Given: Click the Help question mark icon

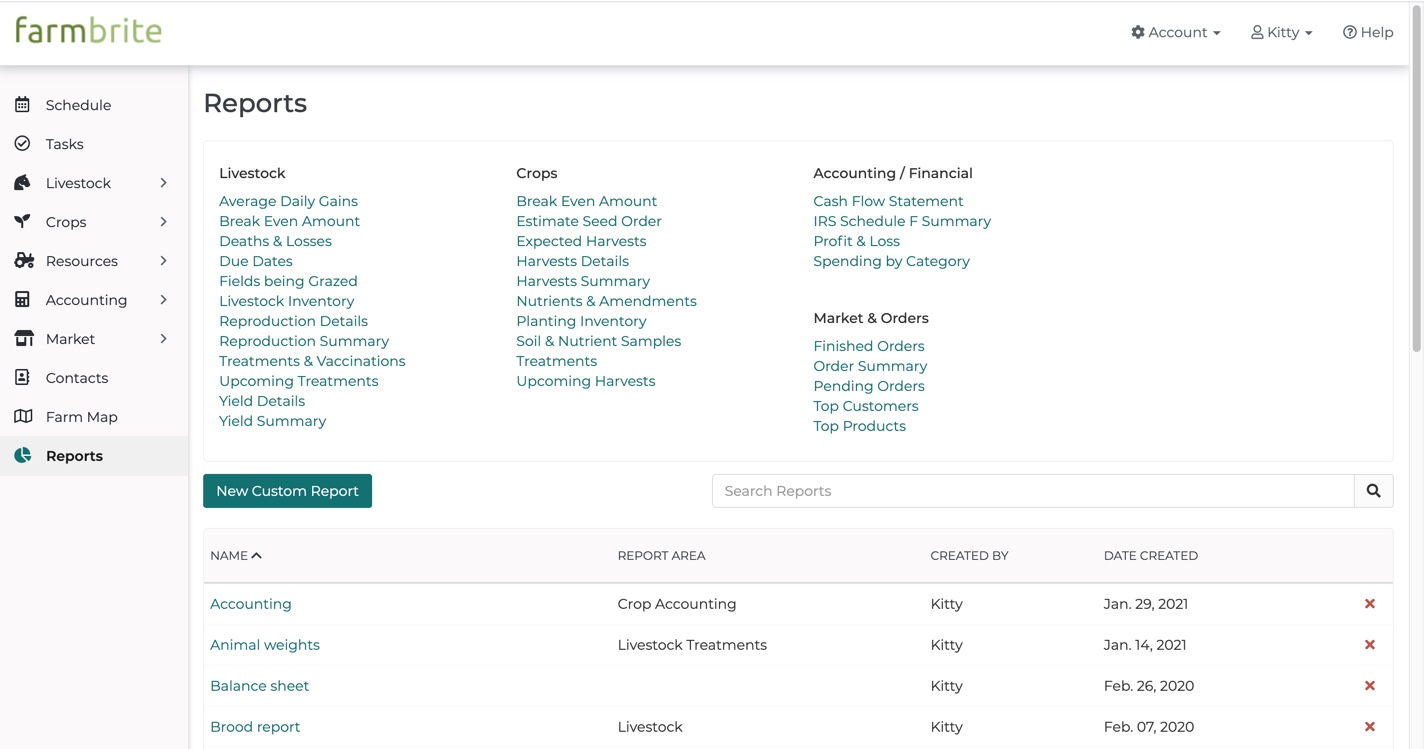Looking at the screenshot, I should (x=1349, y=33).
